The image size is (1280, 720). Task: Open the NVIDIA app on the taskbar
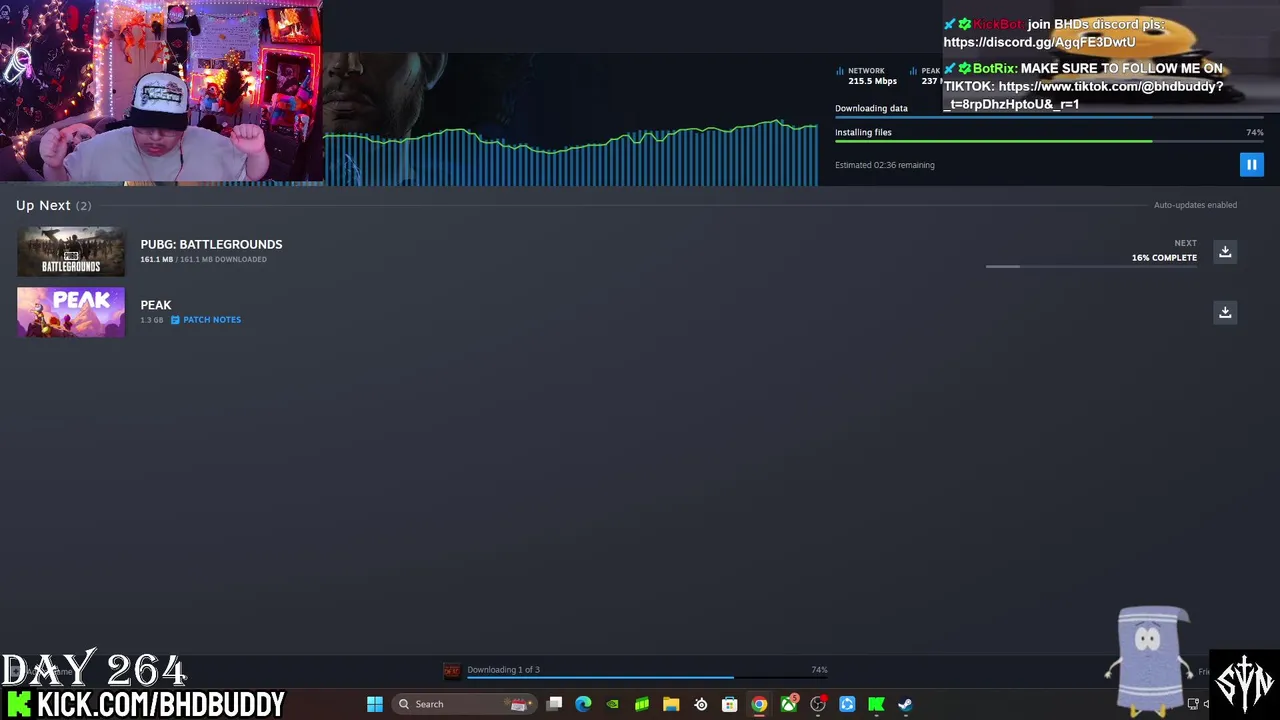click(612, 704)
